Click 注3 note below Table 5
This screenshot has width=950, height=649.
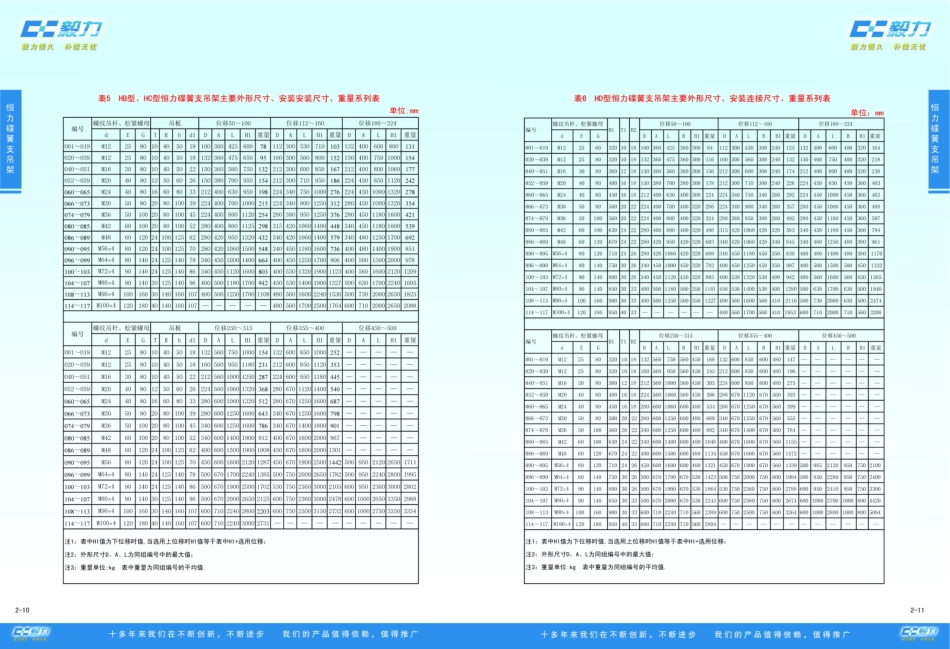click(x=135, y=568)
